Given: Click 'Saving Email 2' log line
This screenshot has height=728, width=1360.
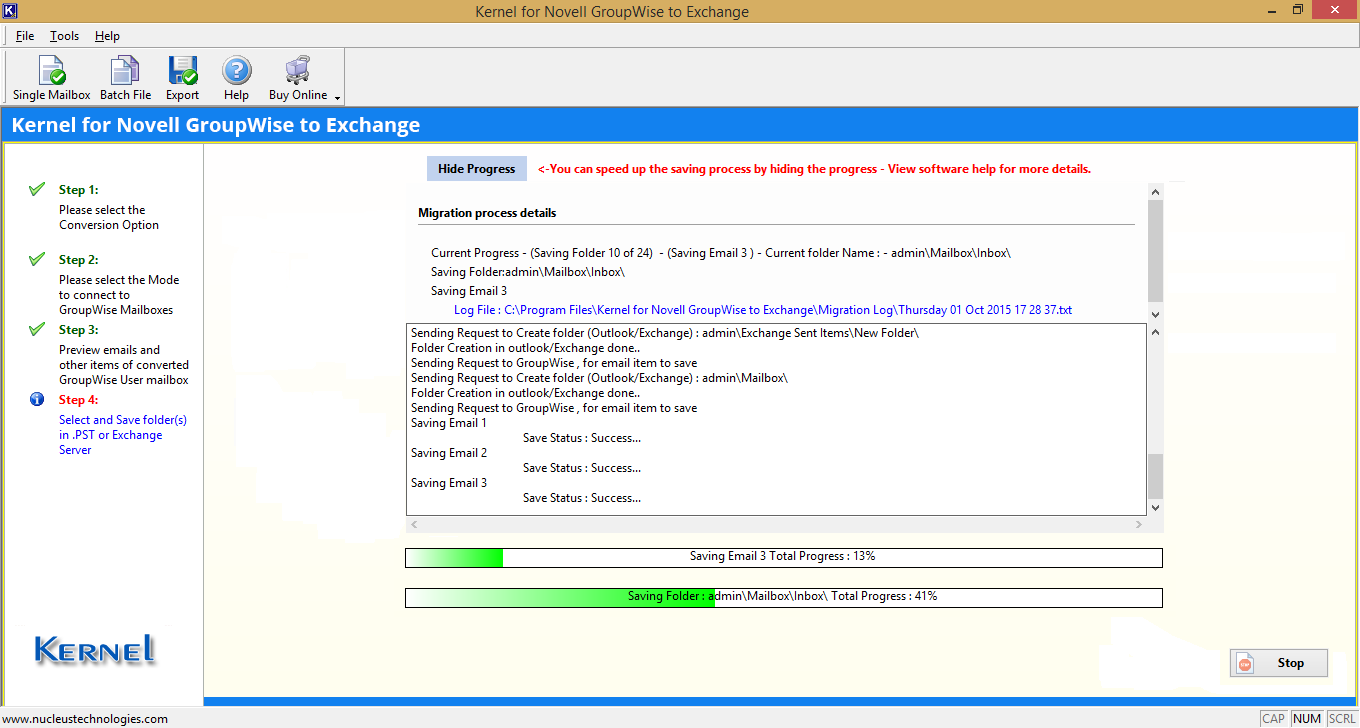Looking at the screenshot, I should pyautogui.click(x=449, y=453).
